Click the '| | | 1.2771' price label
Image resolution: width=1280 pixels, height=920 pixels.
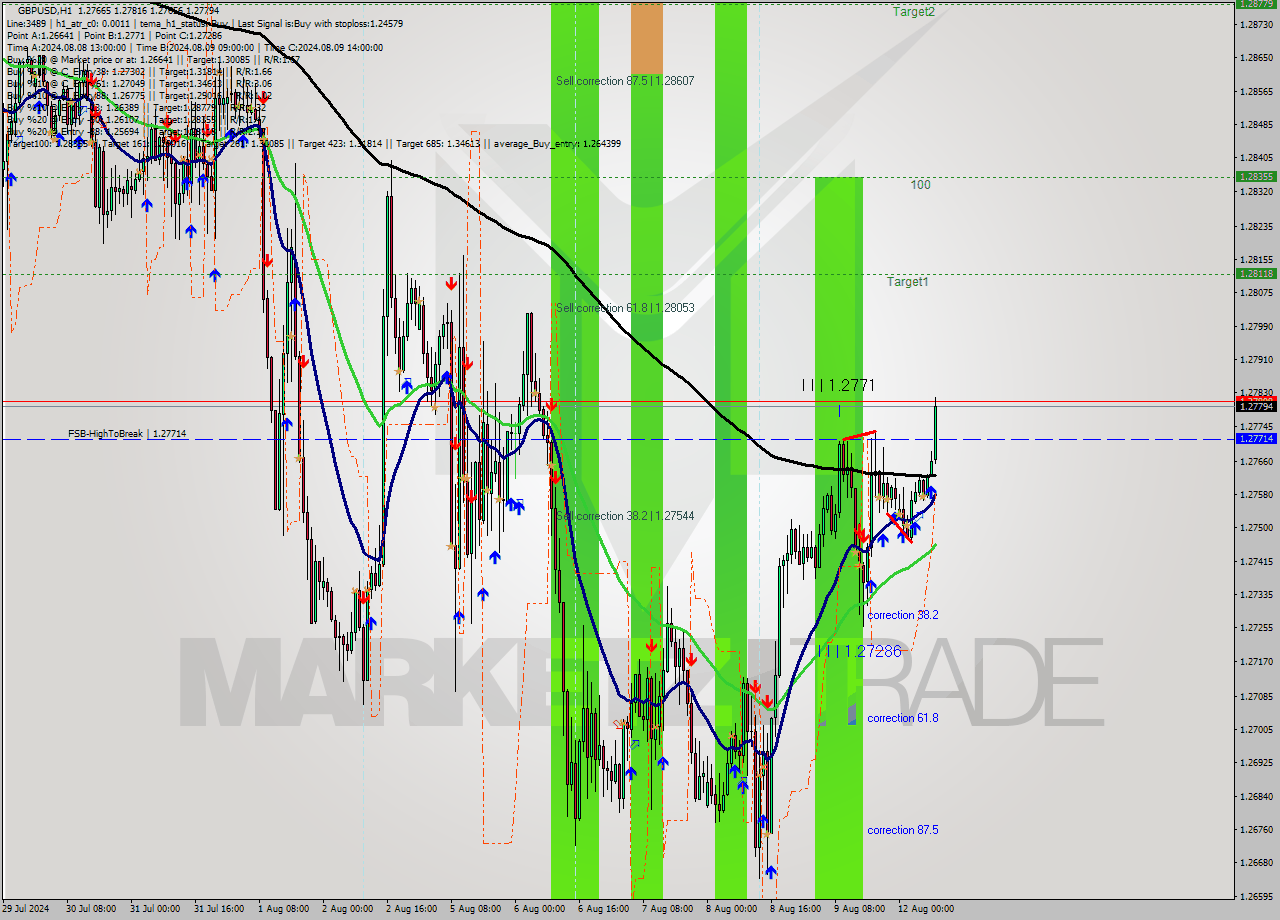click(838, 385)
